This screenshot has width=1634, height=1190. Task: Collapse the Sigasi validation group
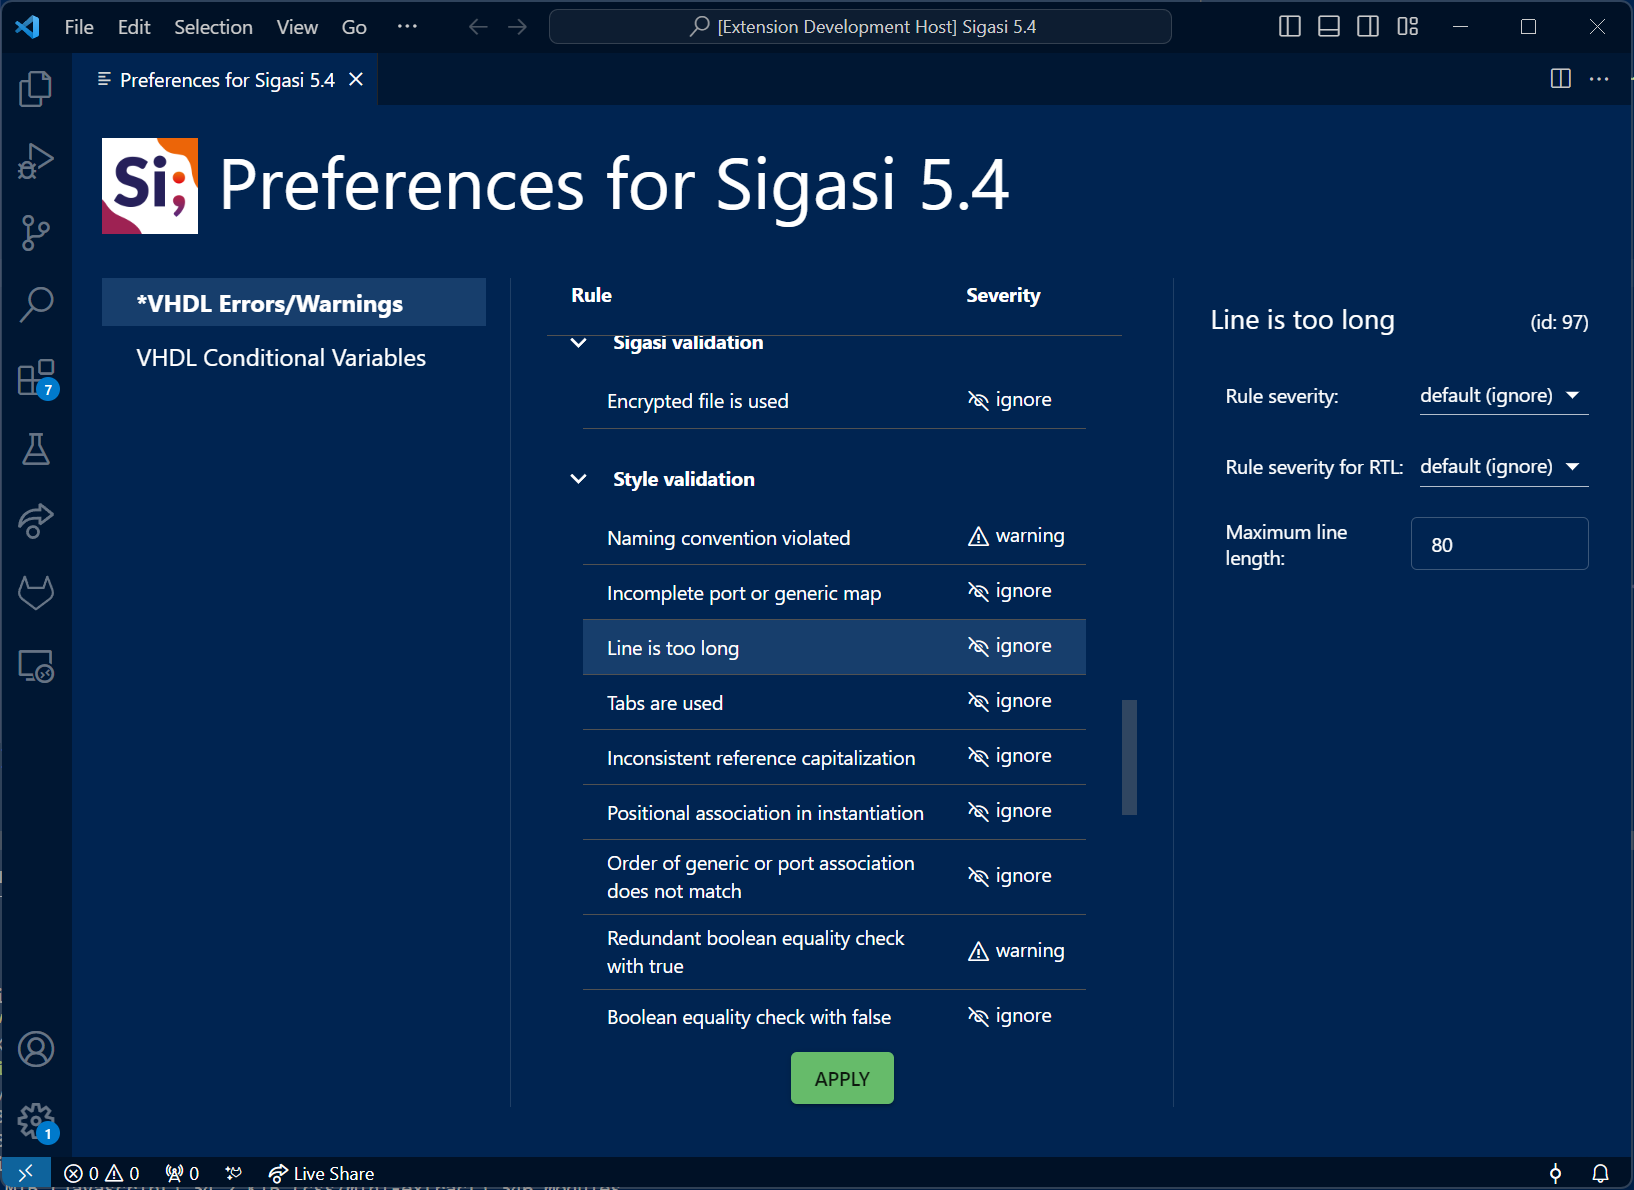coord(578,343)
